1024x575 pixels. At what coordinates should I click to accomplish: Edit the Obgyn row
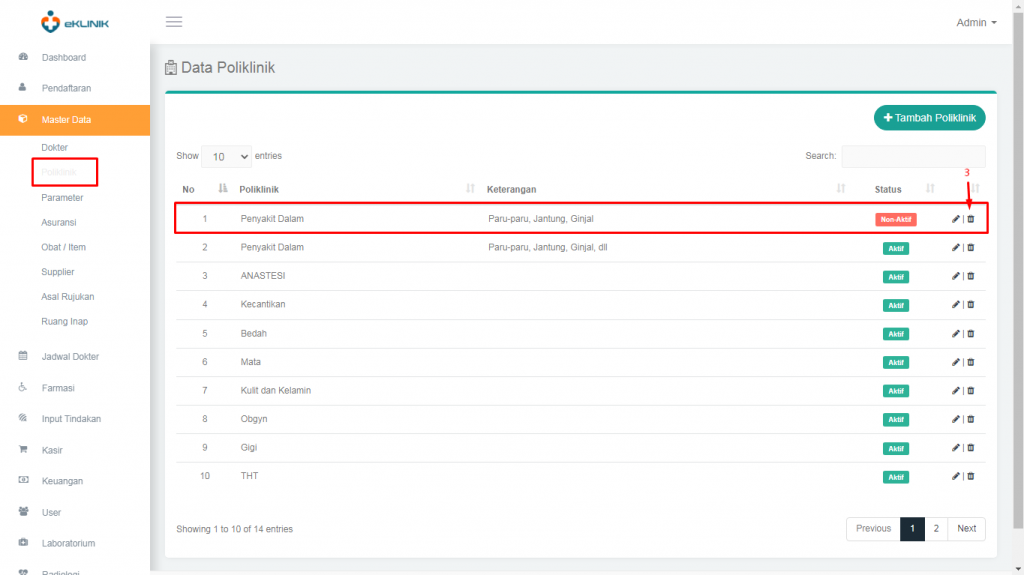tap(955, 419)
